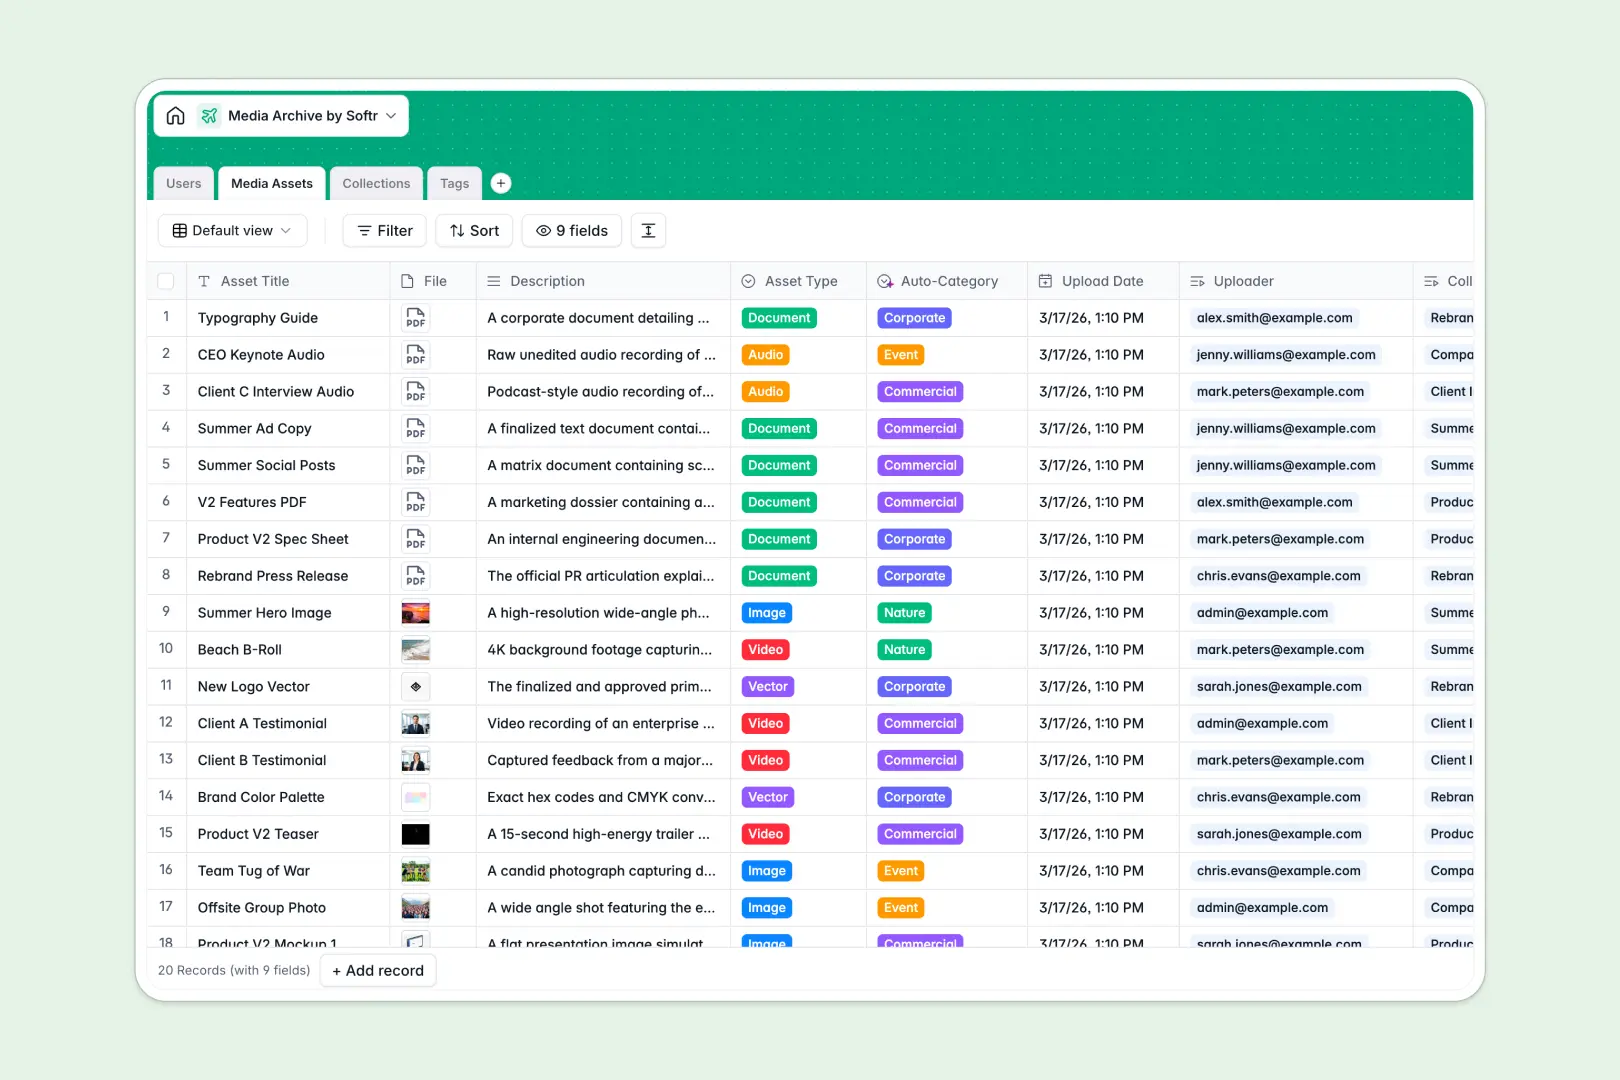Click the row height adjustment icon
The image size is (1620, 1080).
[648, 230]
